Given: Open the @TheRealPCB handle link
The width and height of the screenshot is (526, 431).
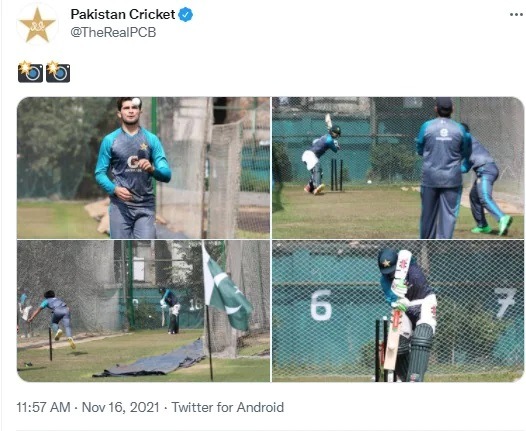Looking at the screenshot, I should click(x=113, y=33).
